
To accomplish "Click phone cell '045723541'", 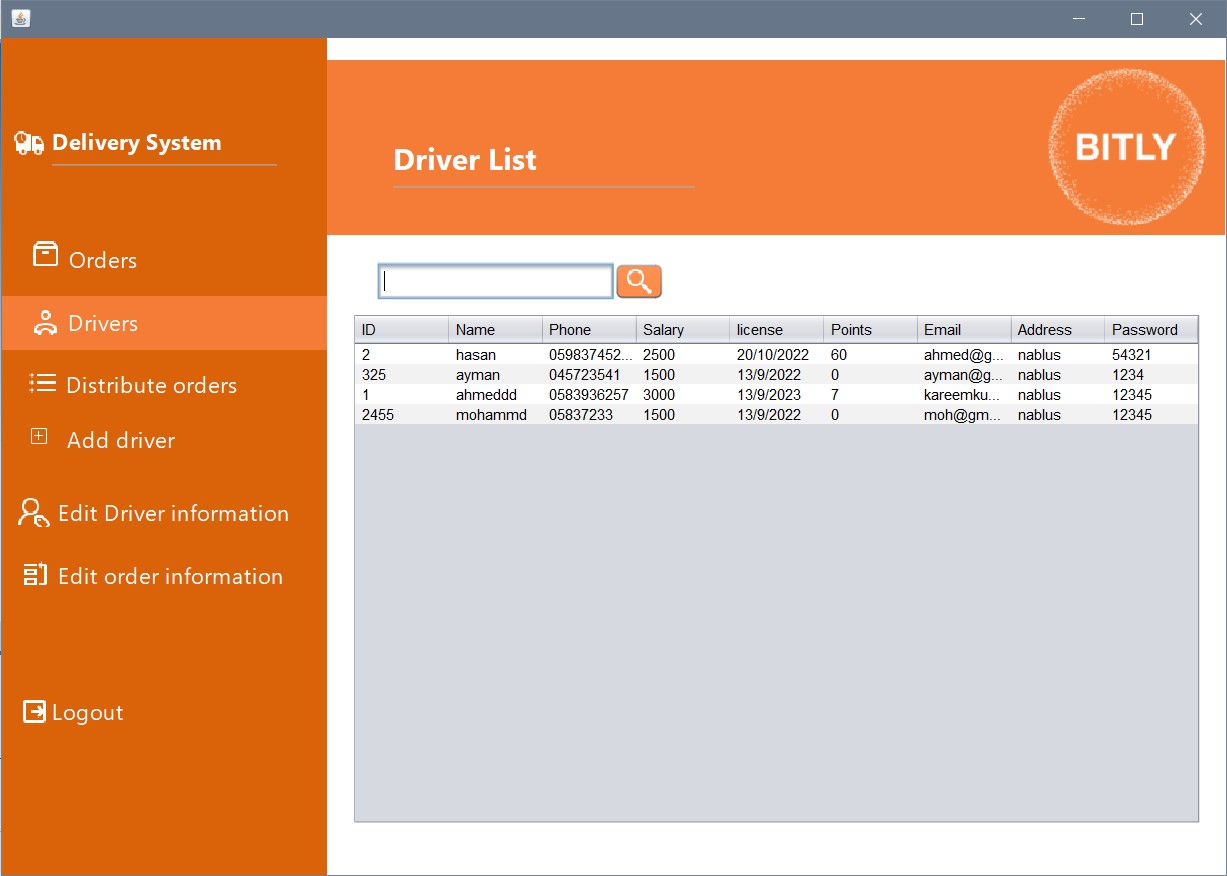I will [589, 375].
